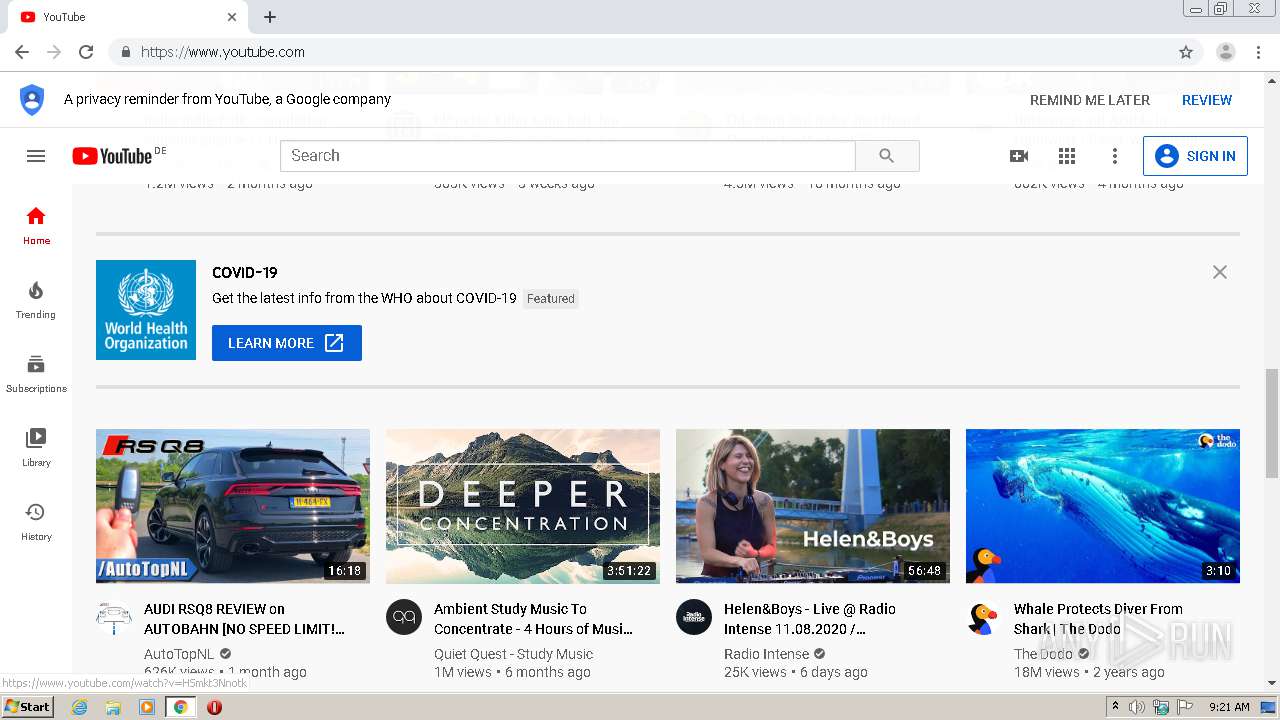This screenshot has width=1280, height=720.
Task: Open the YouTube apps grid
Action: [1067, 156]
